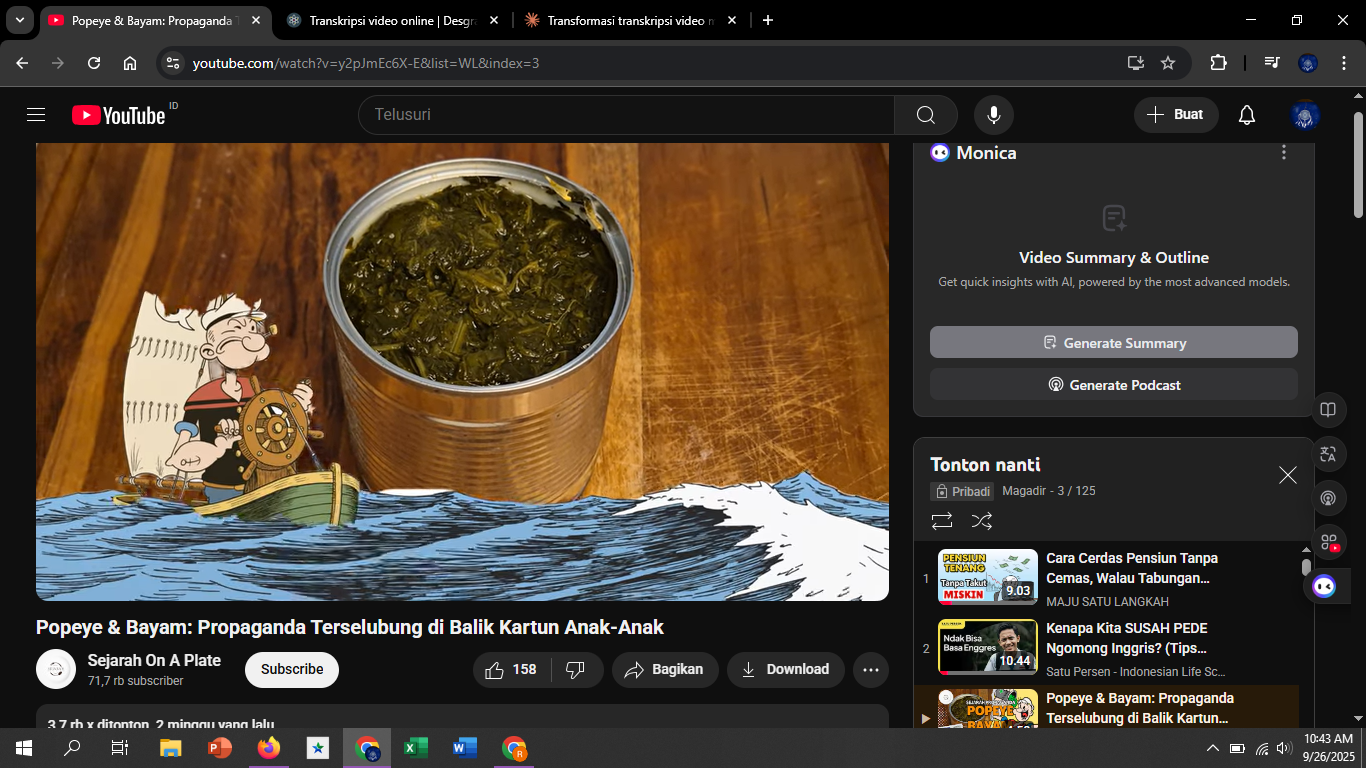Close the Transformasi transkripsi video tab

732,20
